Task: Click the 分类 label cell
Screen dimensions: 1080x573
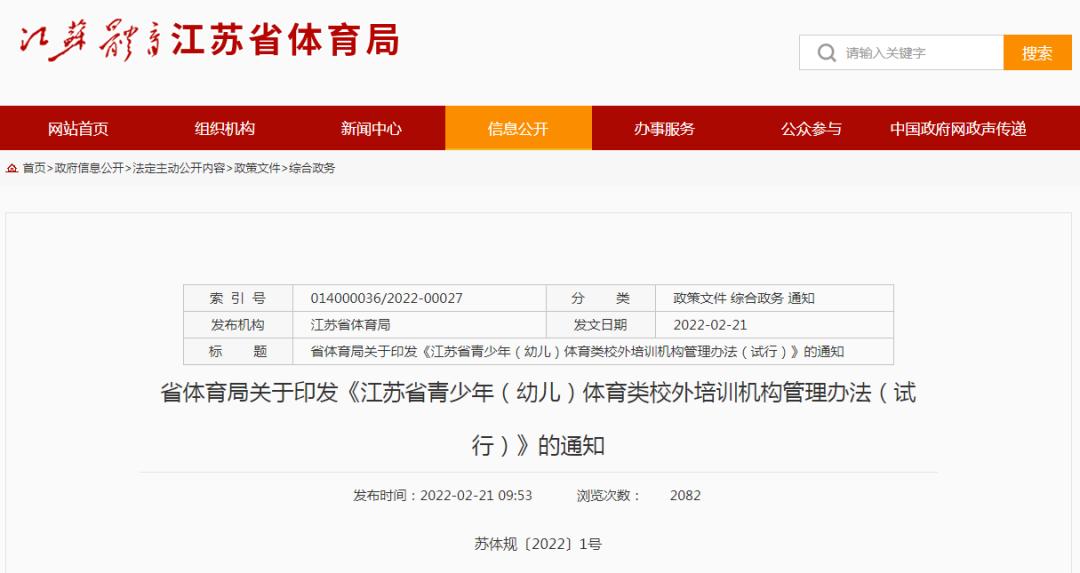Action: click(x=601, y=298)
